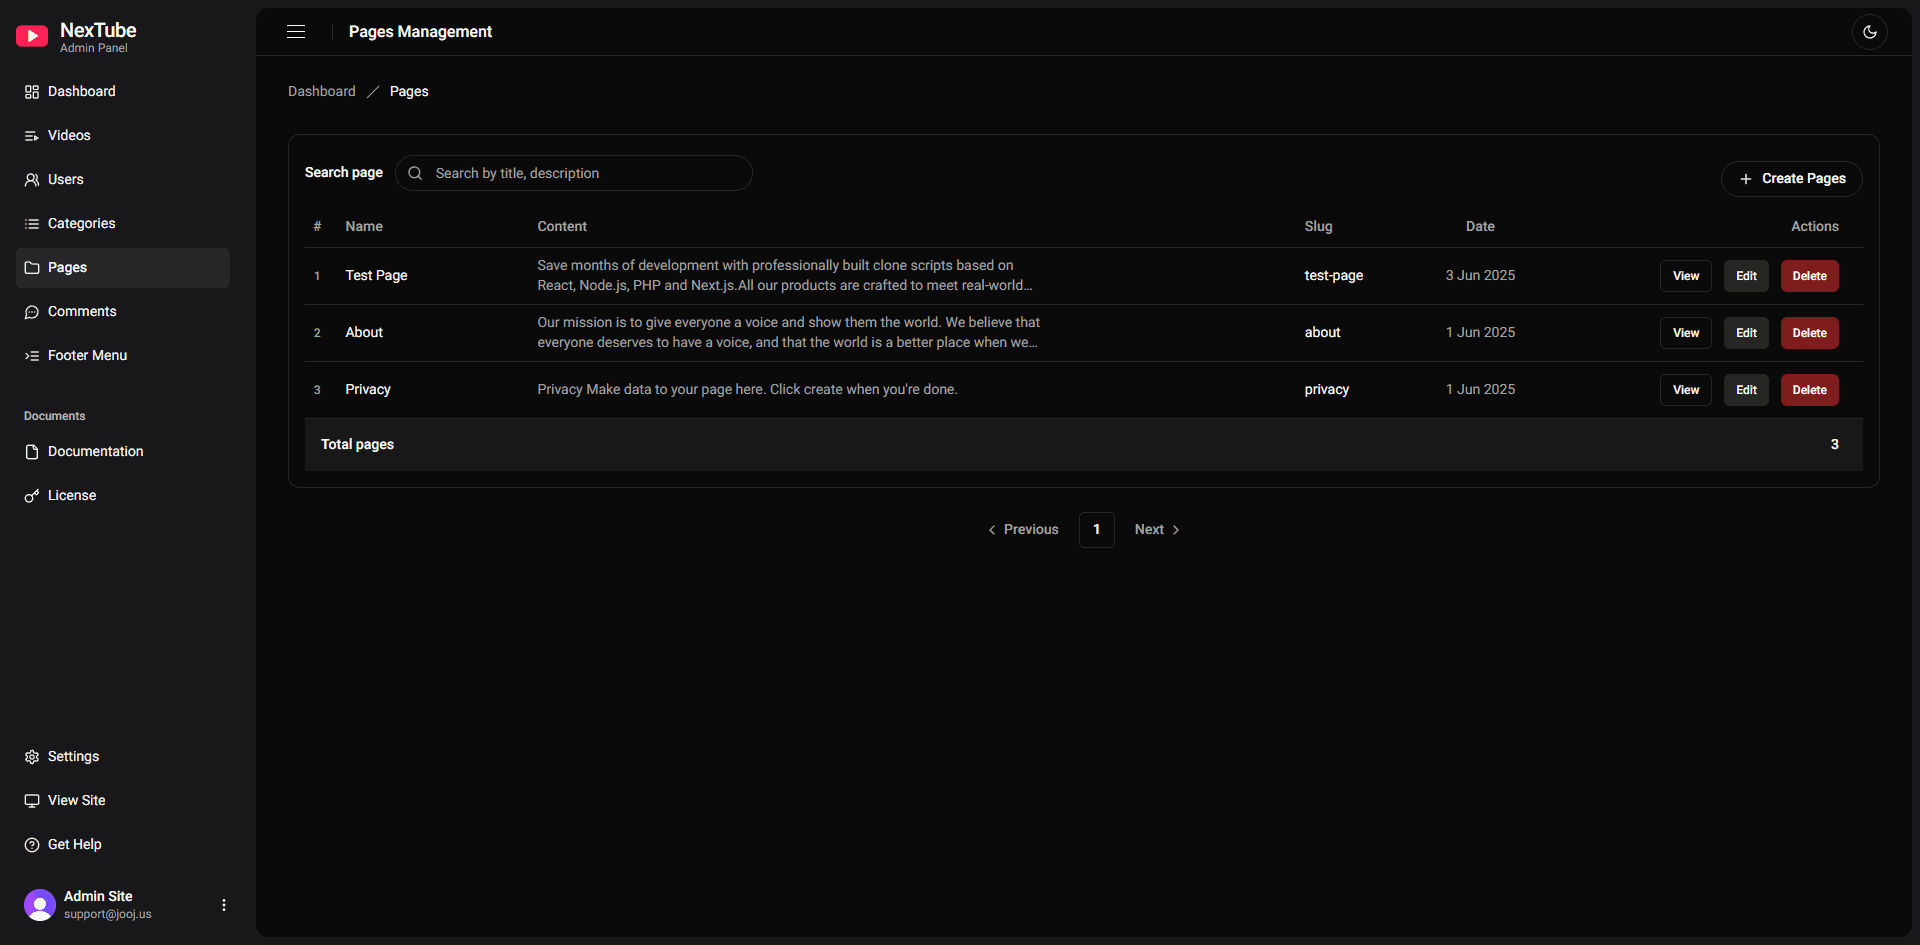This screenshot has width=1920, height=945.
Task: Delete the Test Page row
Action: 1809,276
